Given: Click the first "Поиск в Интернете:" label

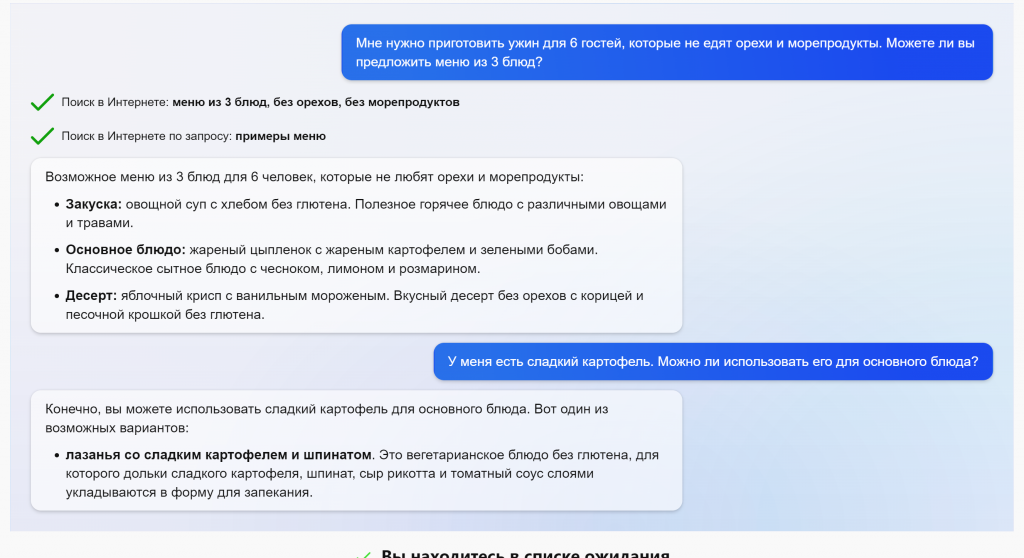Looking at the screenshot, I should point(115,102).
